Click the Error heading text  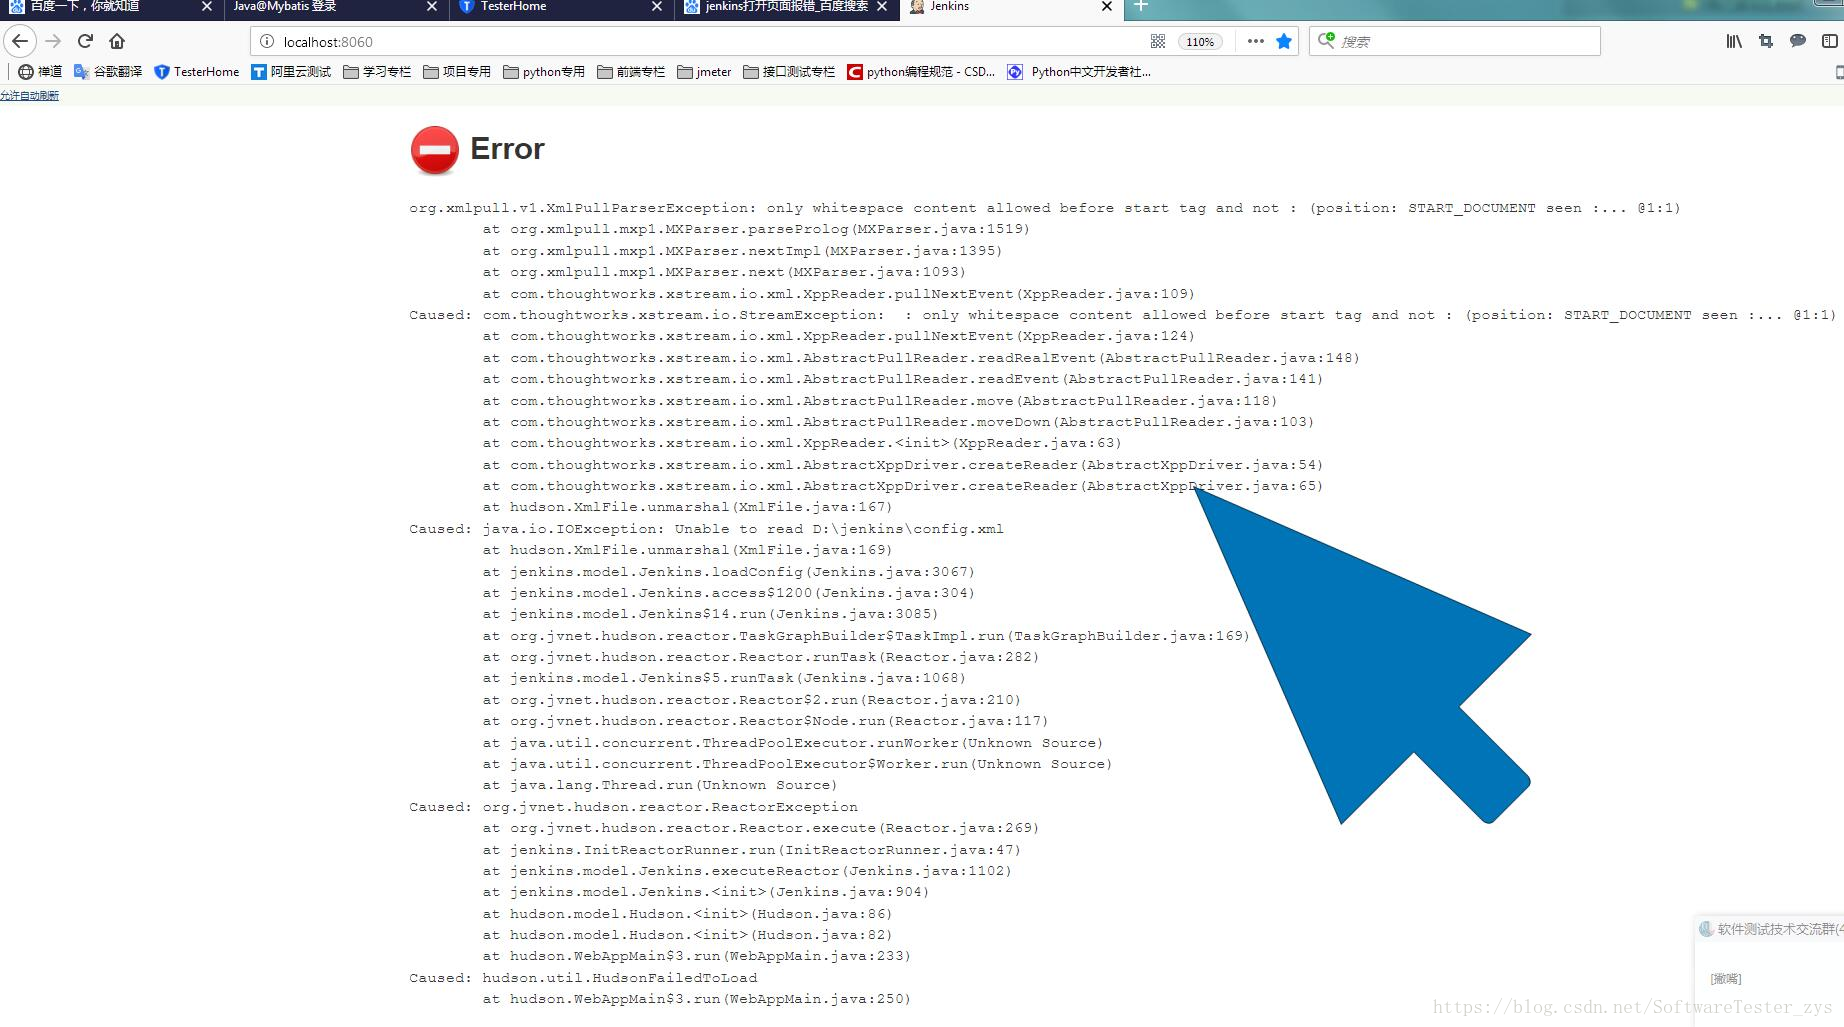point(507,149)
